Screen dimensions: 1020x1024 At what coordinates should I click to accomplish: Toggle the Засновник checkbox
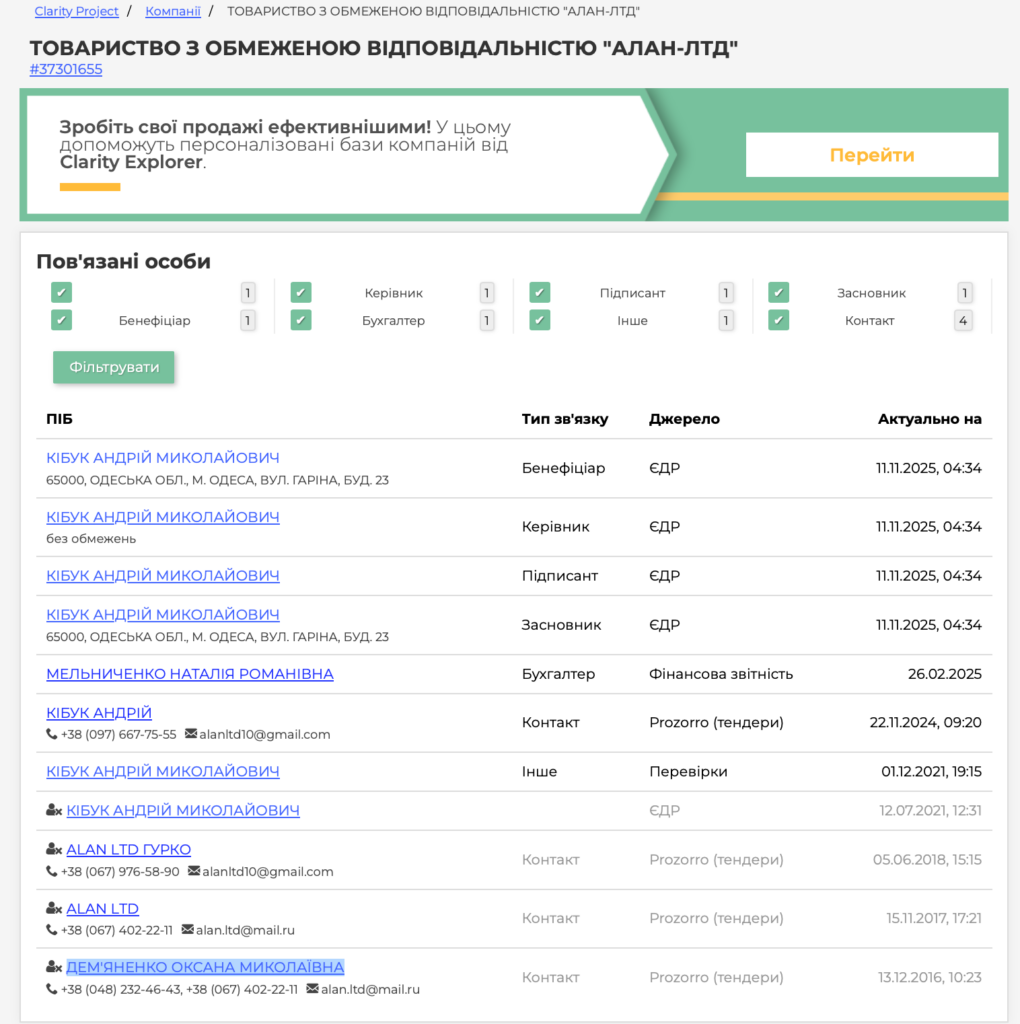(x=779, y=293)
